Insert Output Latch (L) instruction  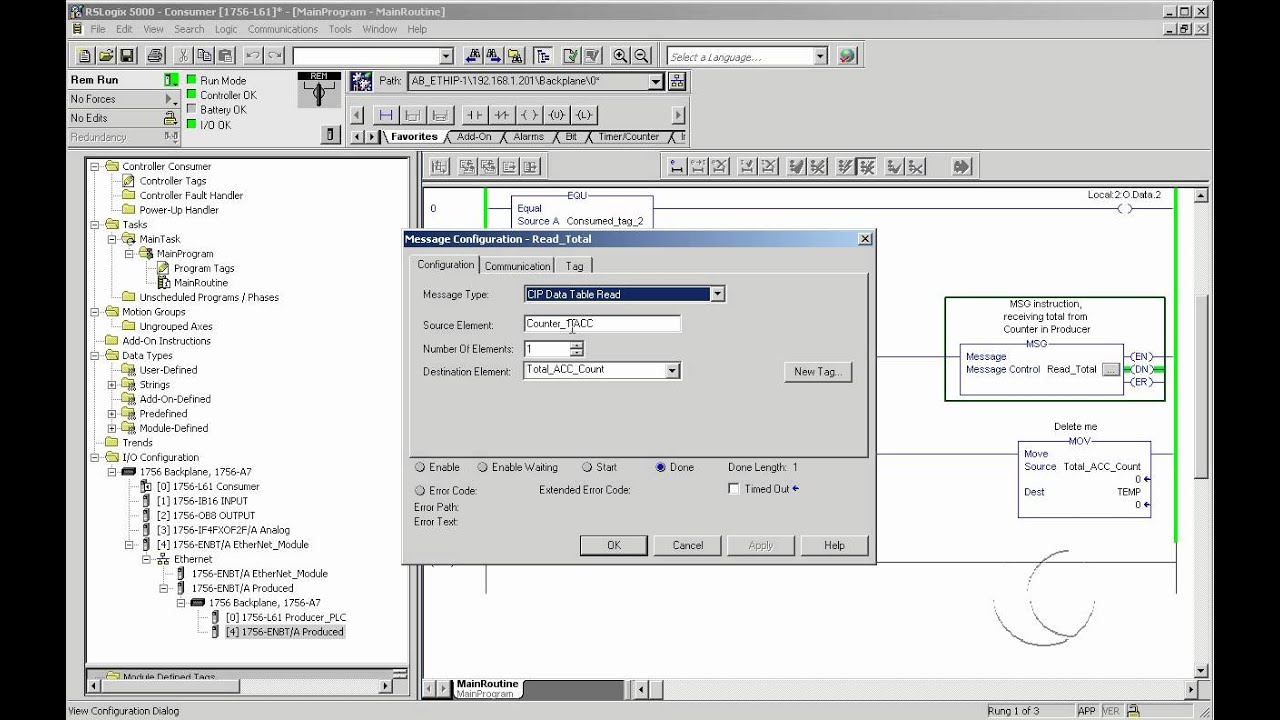click(x=585, y=115)
